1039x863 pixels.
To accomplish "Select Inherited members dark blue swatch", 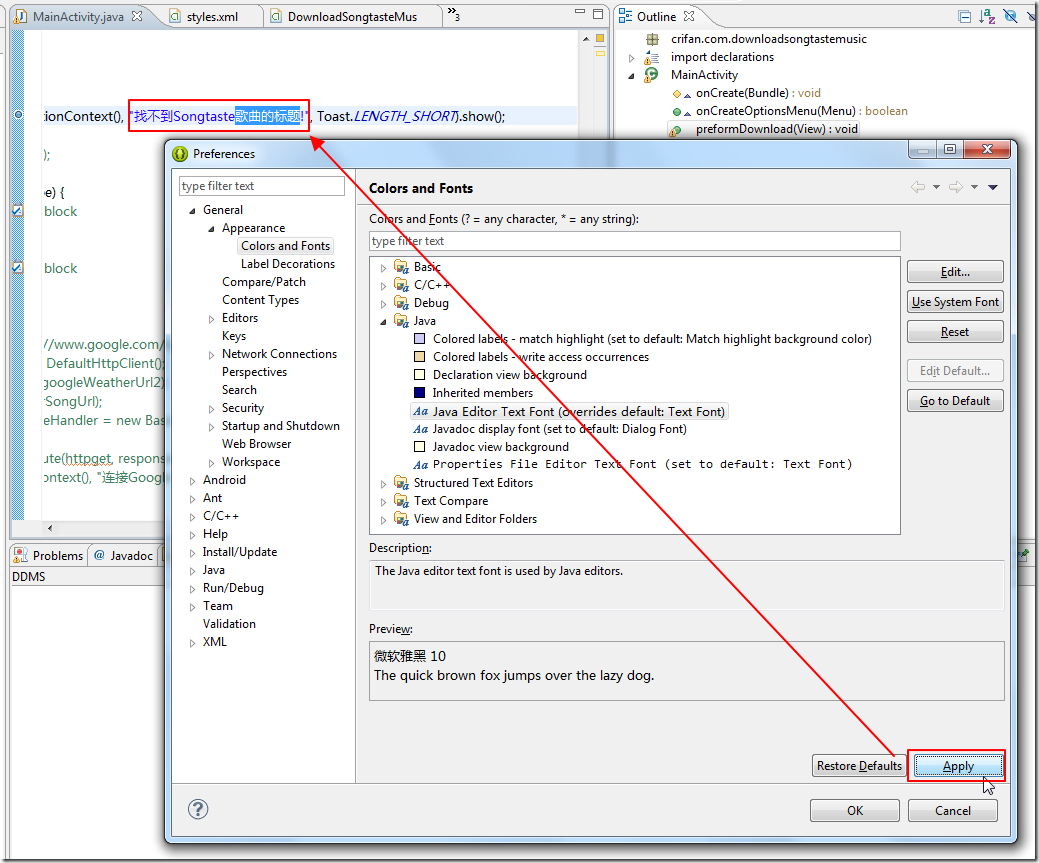I will tap(419, 392).
